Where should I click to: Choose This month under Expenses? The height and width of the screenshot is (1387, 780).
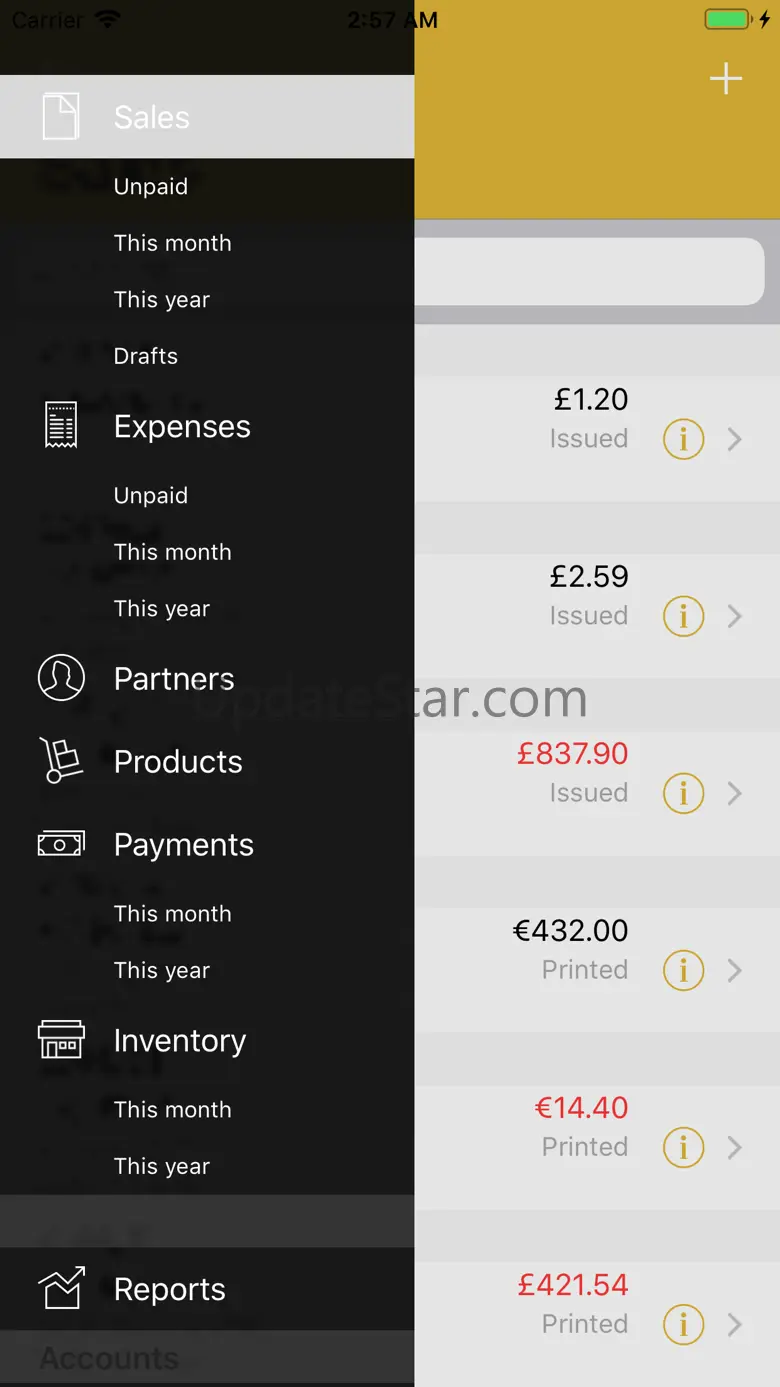(172, 552)
